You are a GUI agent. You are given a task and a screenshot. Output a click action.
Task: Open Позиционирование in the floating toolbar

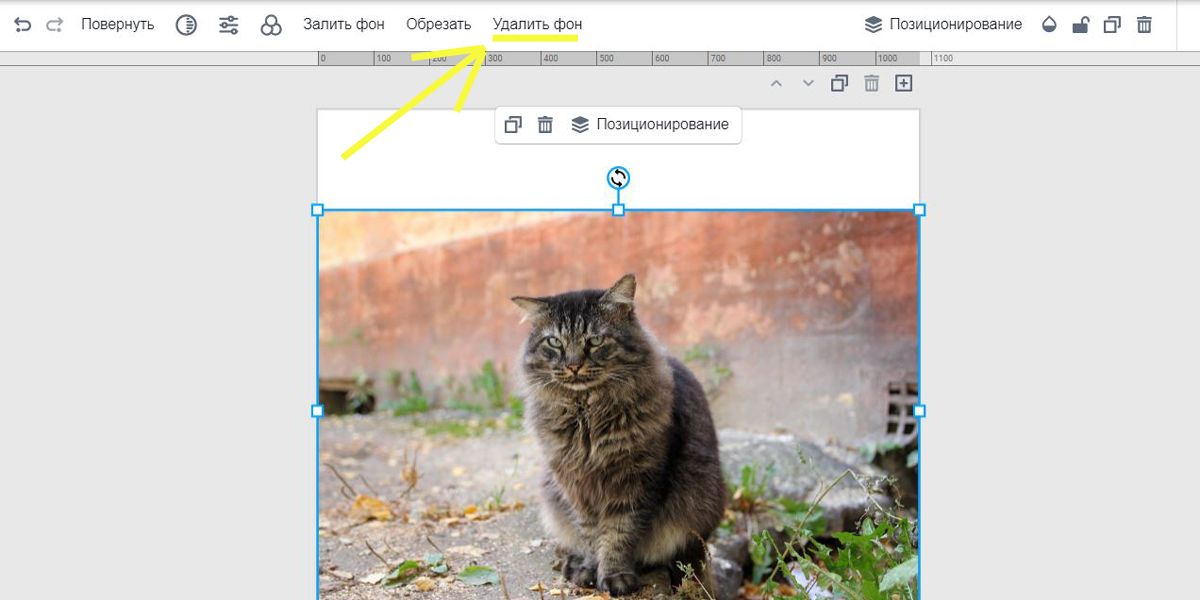(x=650, y=125)
